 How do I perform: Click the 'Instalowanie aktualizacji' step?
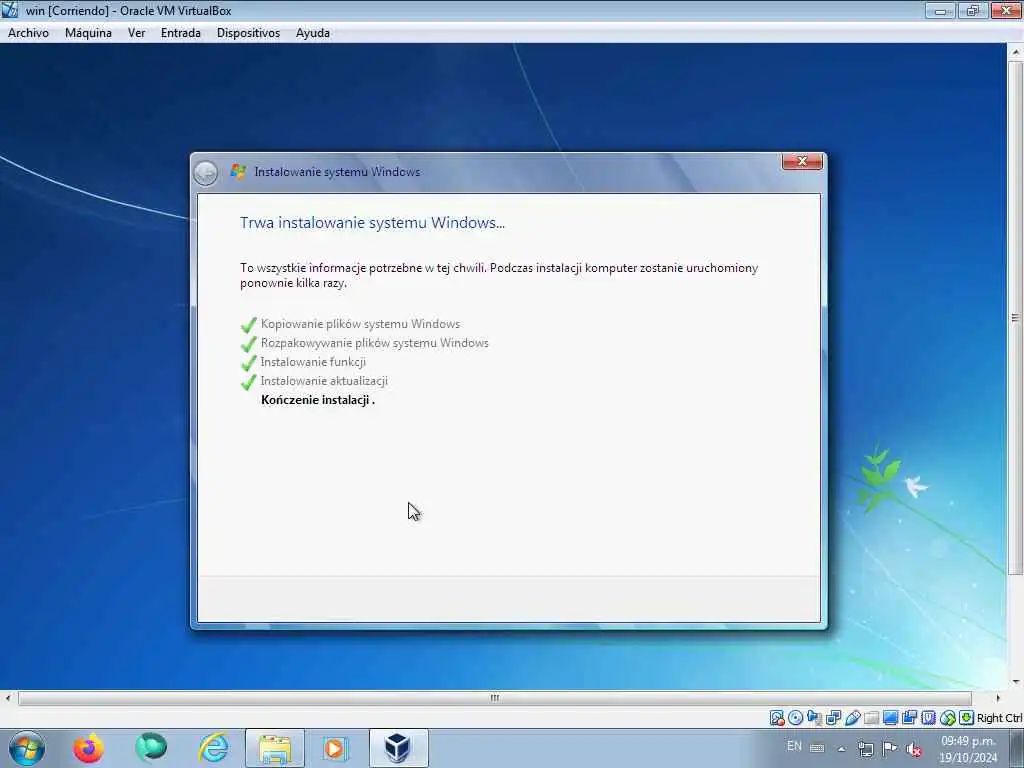pos(324,381)
